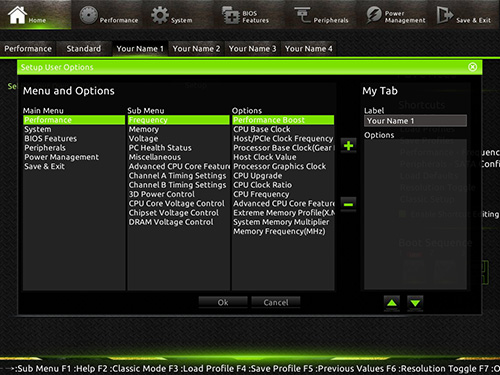500x375 pixels.
Task: Open BIOS Features chip icon
Action: [231, 15]
